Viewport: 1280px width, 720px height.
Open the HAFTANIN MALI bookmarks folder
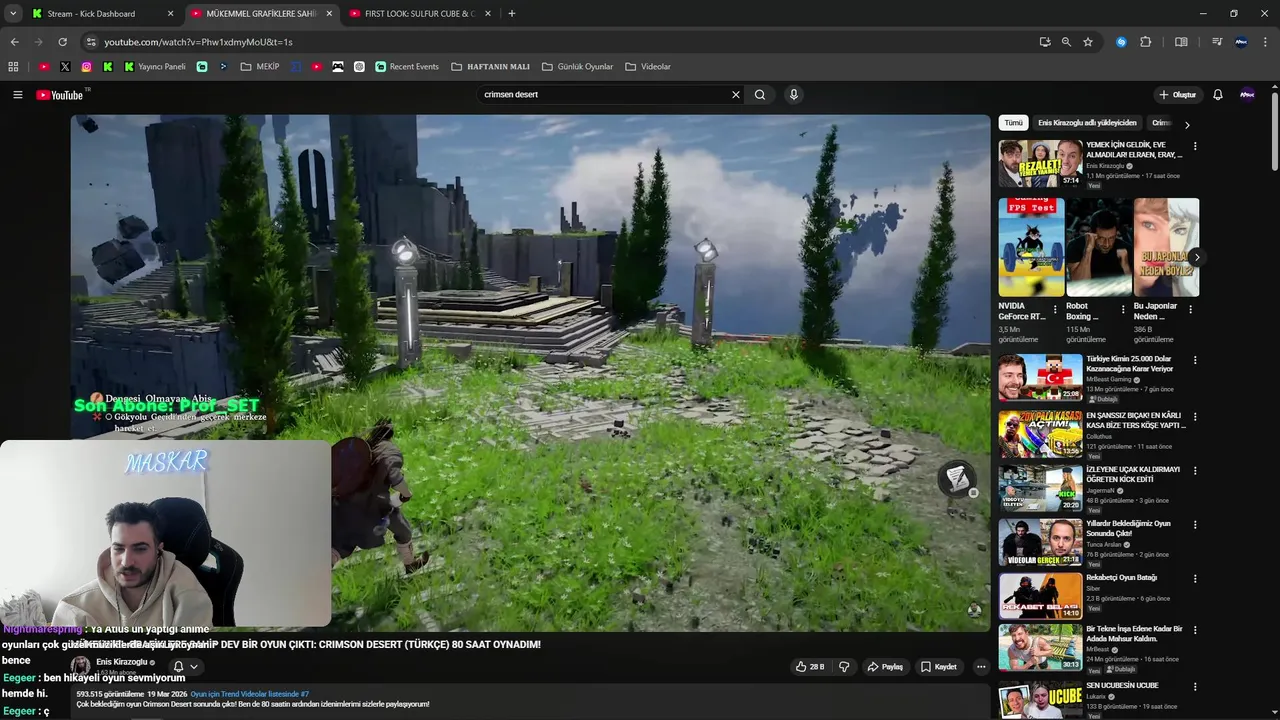click(x=490, y=67)
